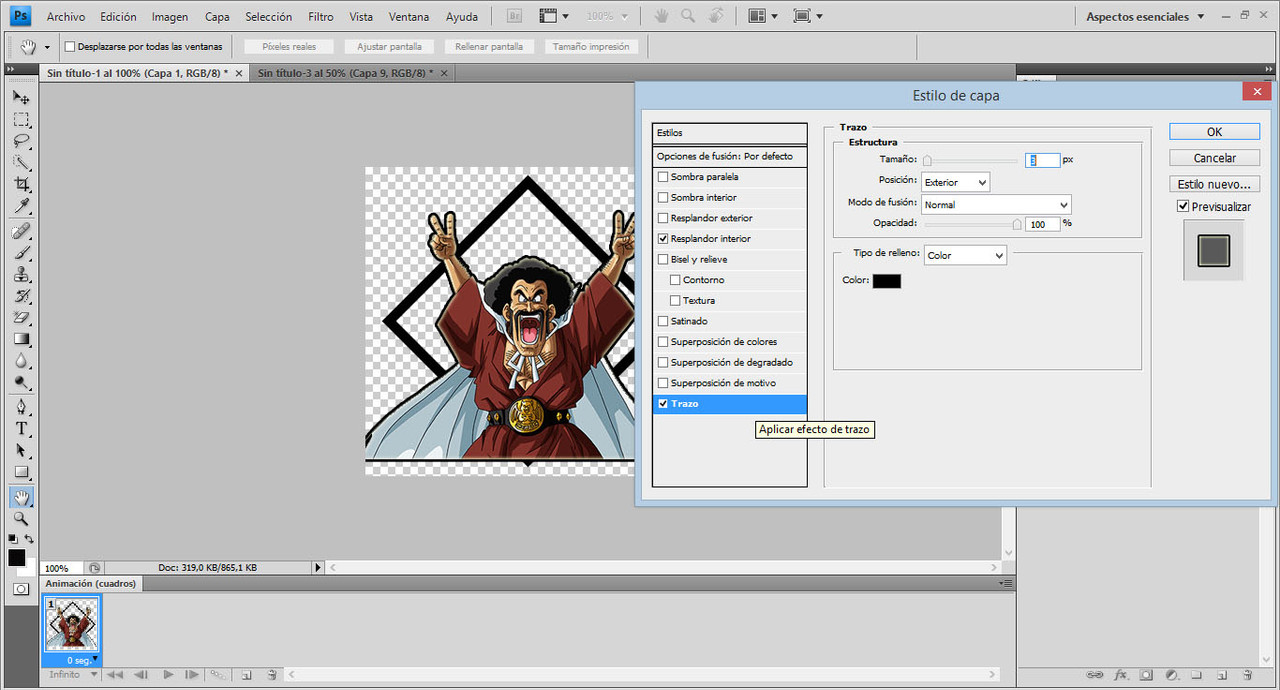
Task: Uncheck the Trazo effect checkbox
Action: pyautogui.click(x=663, y=404)
